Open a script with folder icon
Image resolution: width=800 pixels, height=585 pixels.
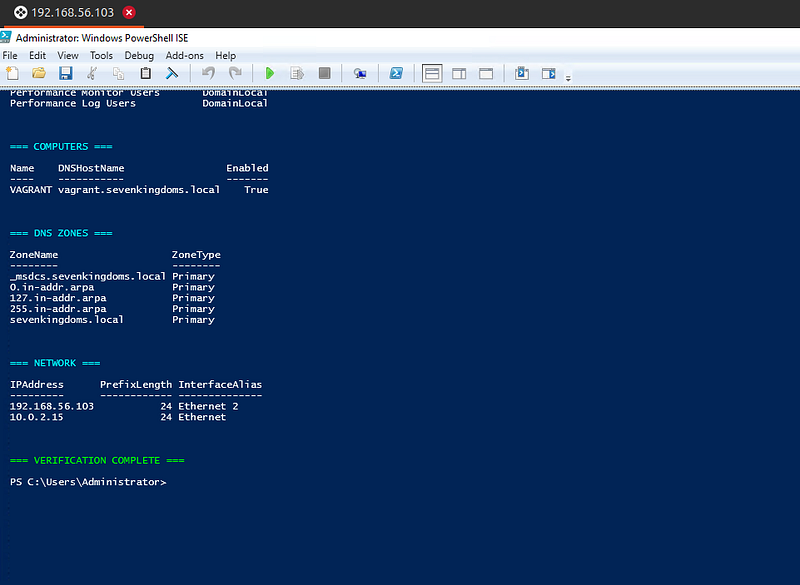click(x=39, y=73)
